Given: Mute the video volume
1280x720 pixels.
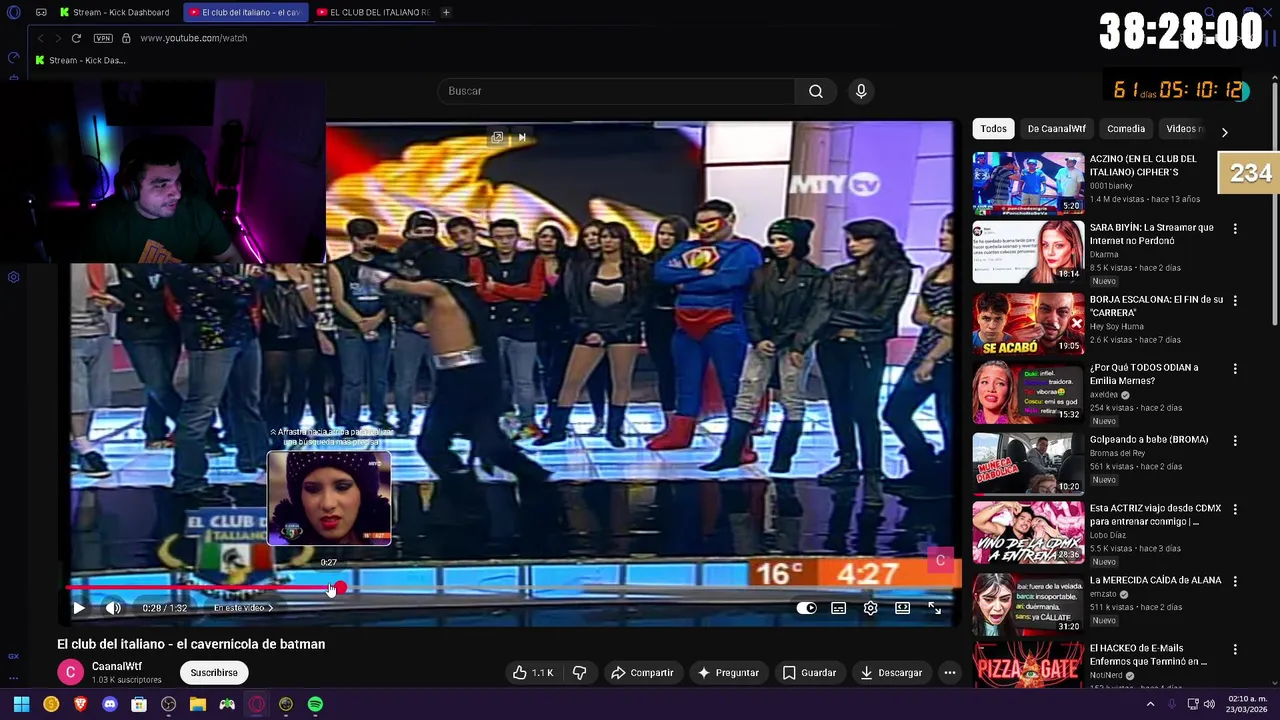Looking at the screenshot, I should [113, 608].
